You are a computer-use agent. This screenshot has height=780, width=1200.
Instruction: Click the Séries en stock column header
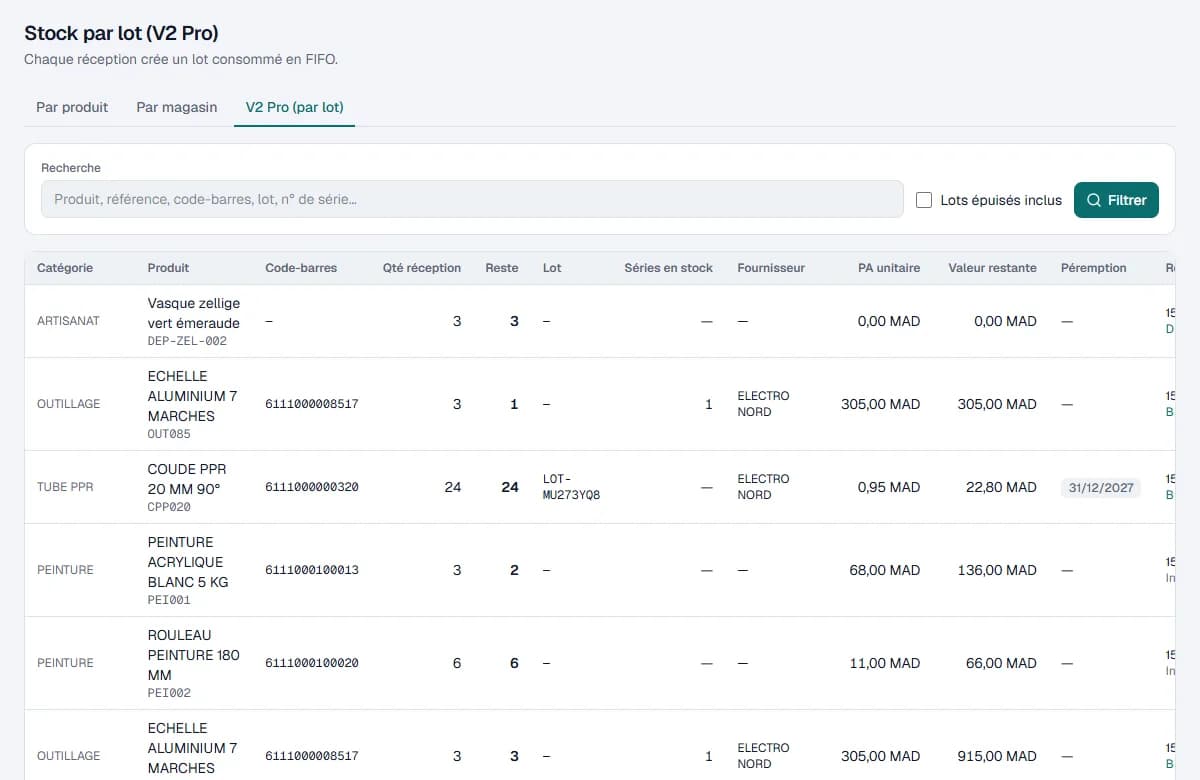[669, 268]
